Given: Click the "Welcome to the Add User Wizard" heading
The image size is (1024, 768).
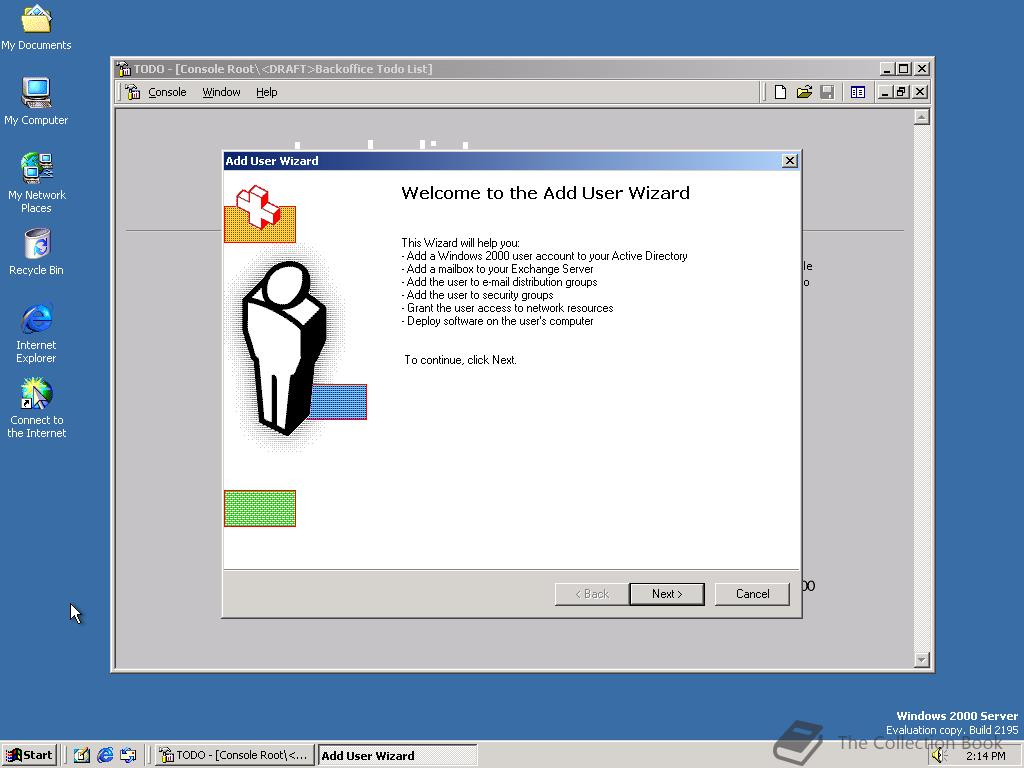Looking at the screenshot, I should (545, 193).
